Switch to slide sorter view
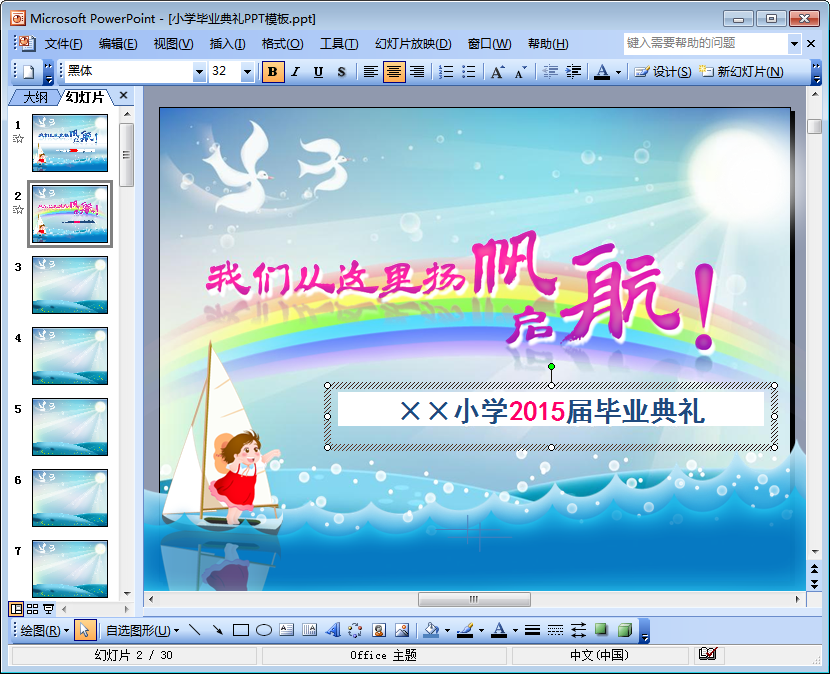Viewport: 830px width, 674px height. click(32, 608)
